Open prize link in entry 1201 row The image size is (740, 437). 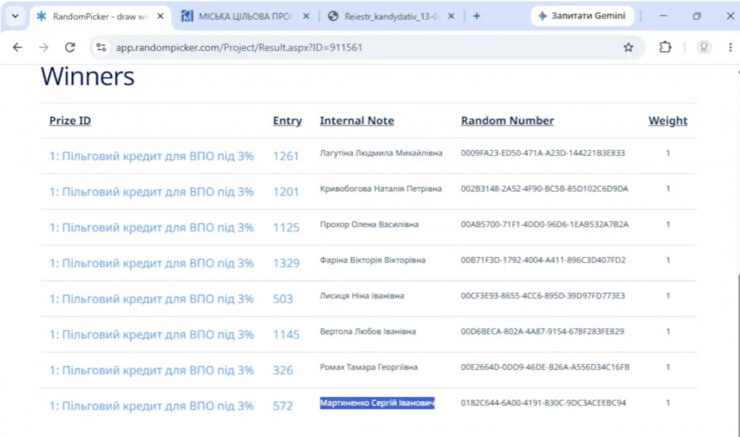tap(151, 192)
